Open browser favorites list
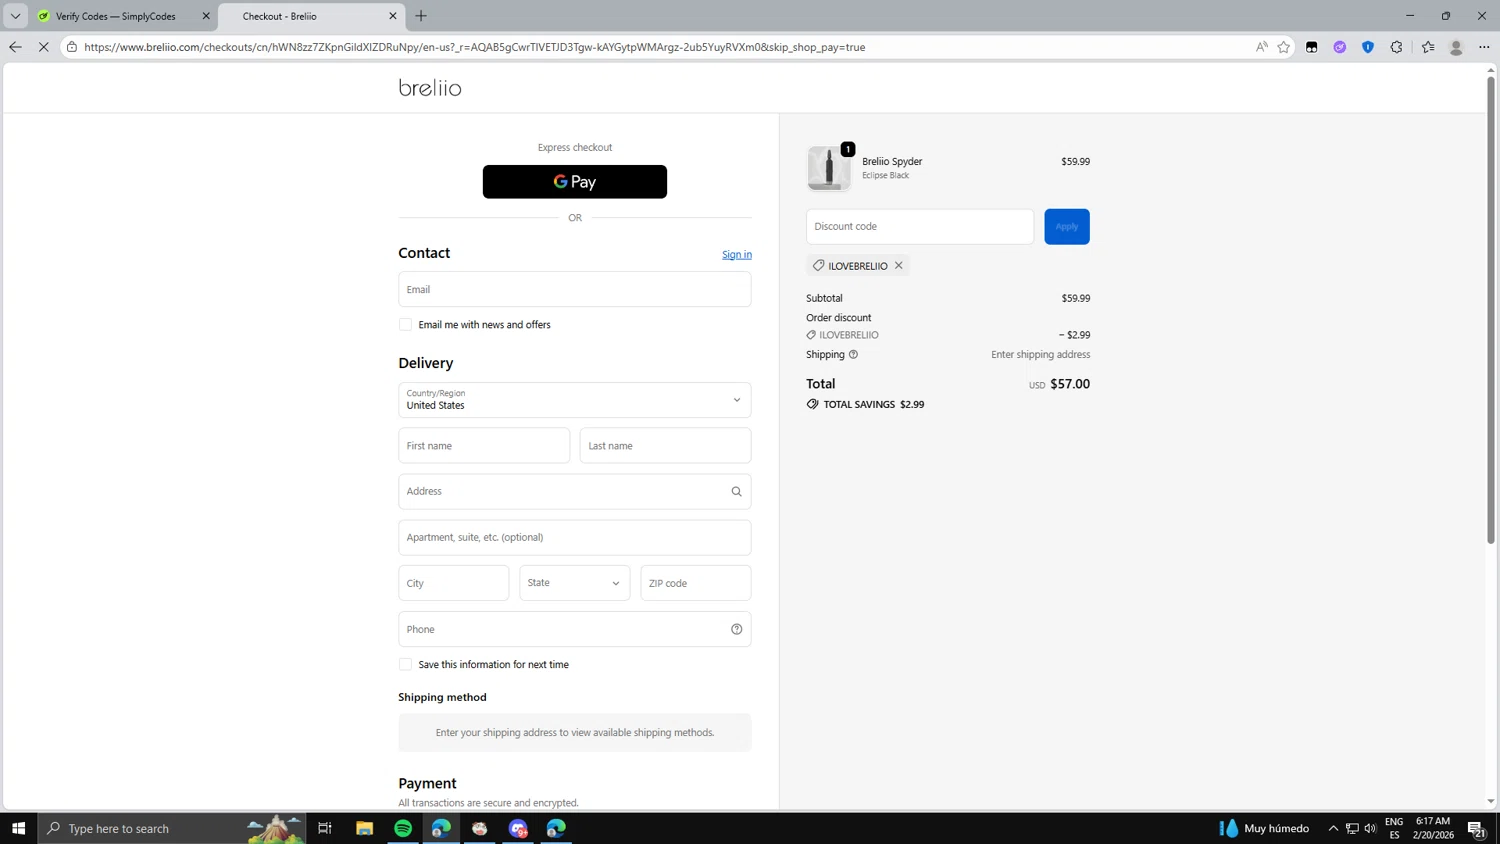 (x=1428, y=47)
